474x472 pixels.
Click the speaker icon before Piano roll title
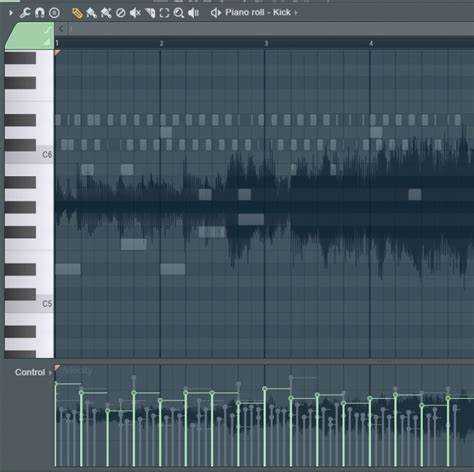(216, 13)
